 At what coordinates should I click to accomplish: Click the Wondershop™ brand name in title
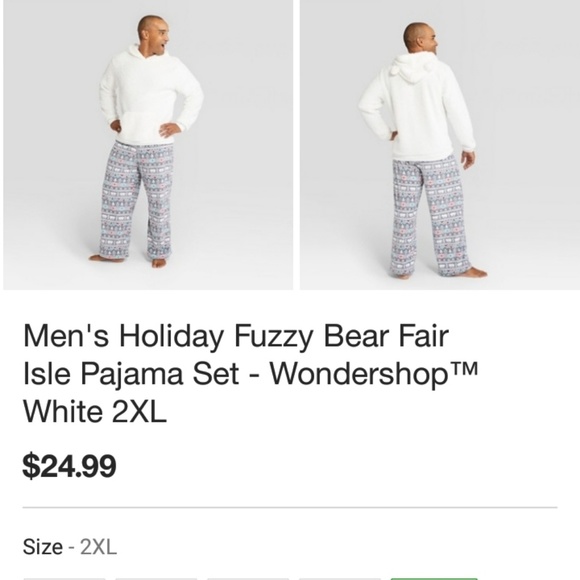[374, 374]
